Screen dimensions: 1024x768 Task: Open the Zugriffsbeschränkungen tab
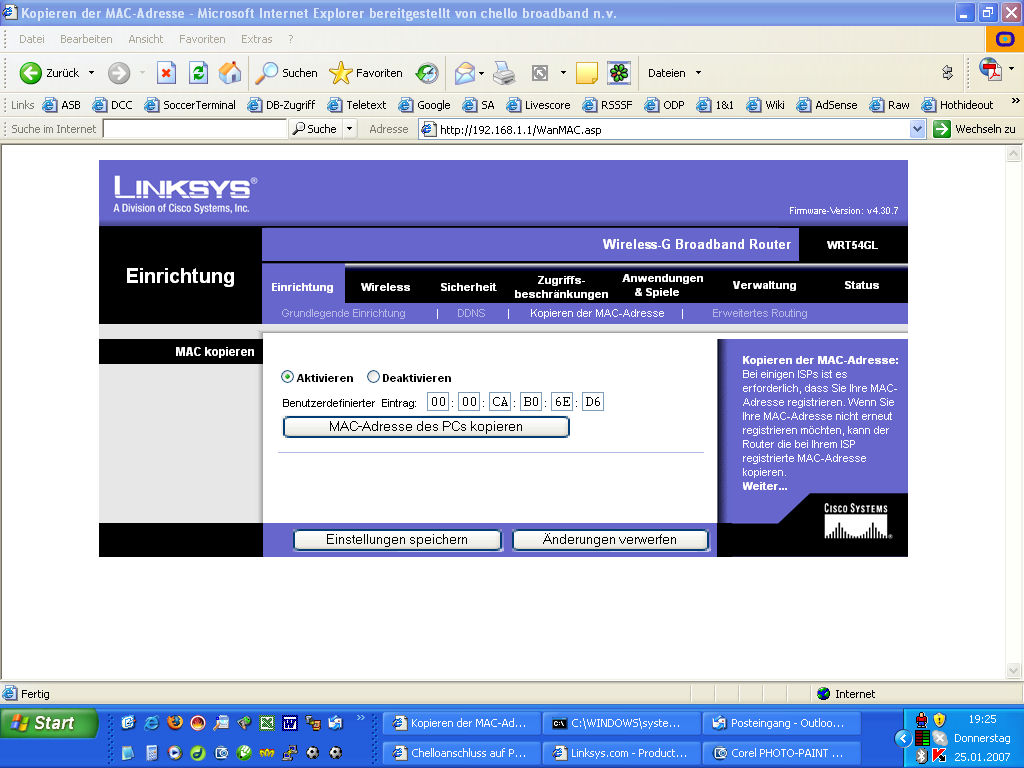pos(561,287)
